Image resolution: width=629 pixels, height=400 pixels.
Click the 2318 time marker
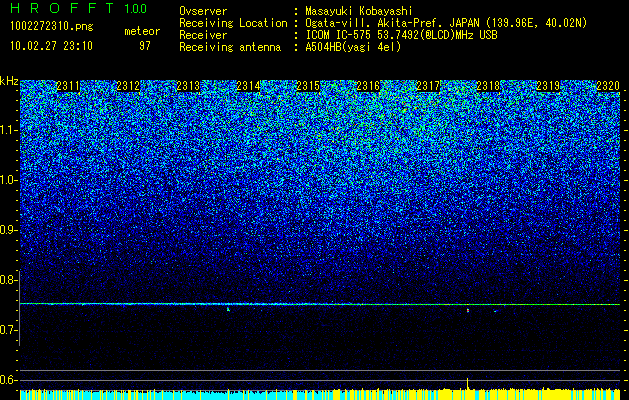coord(488,86)
